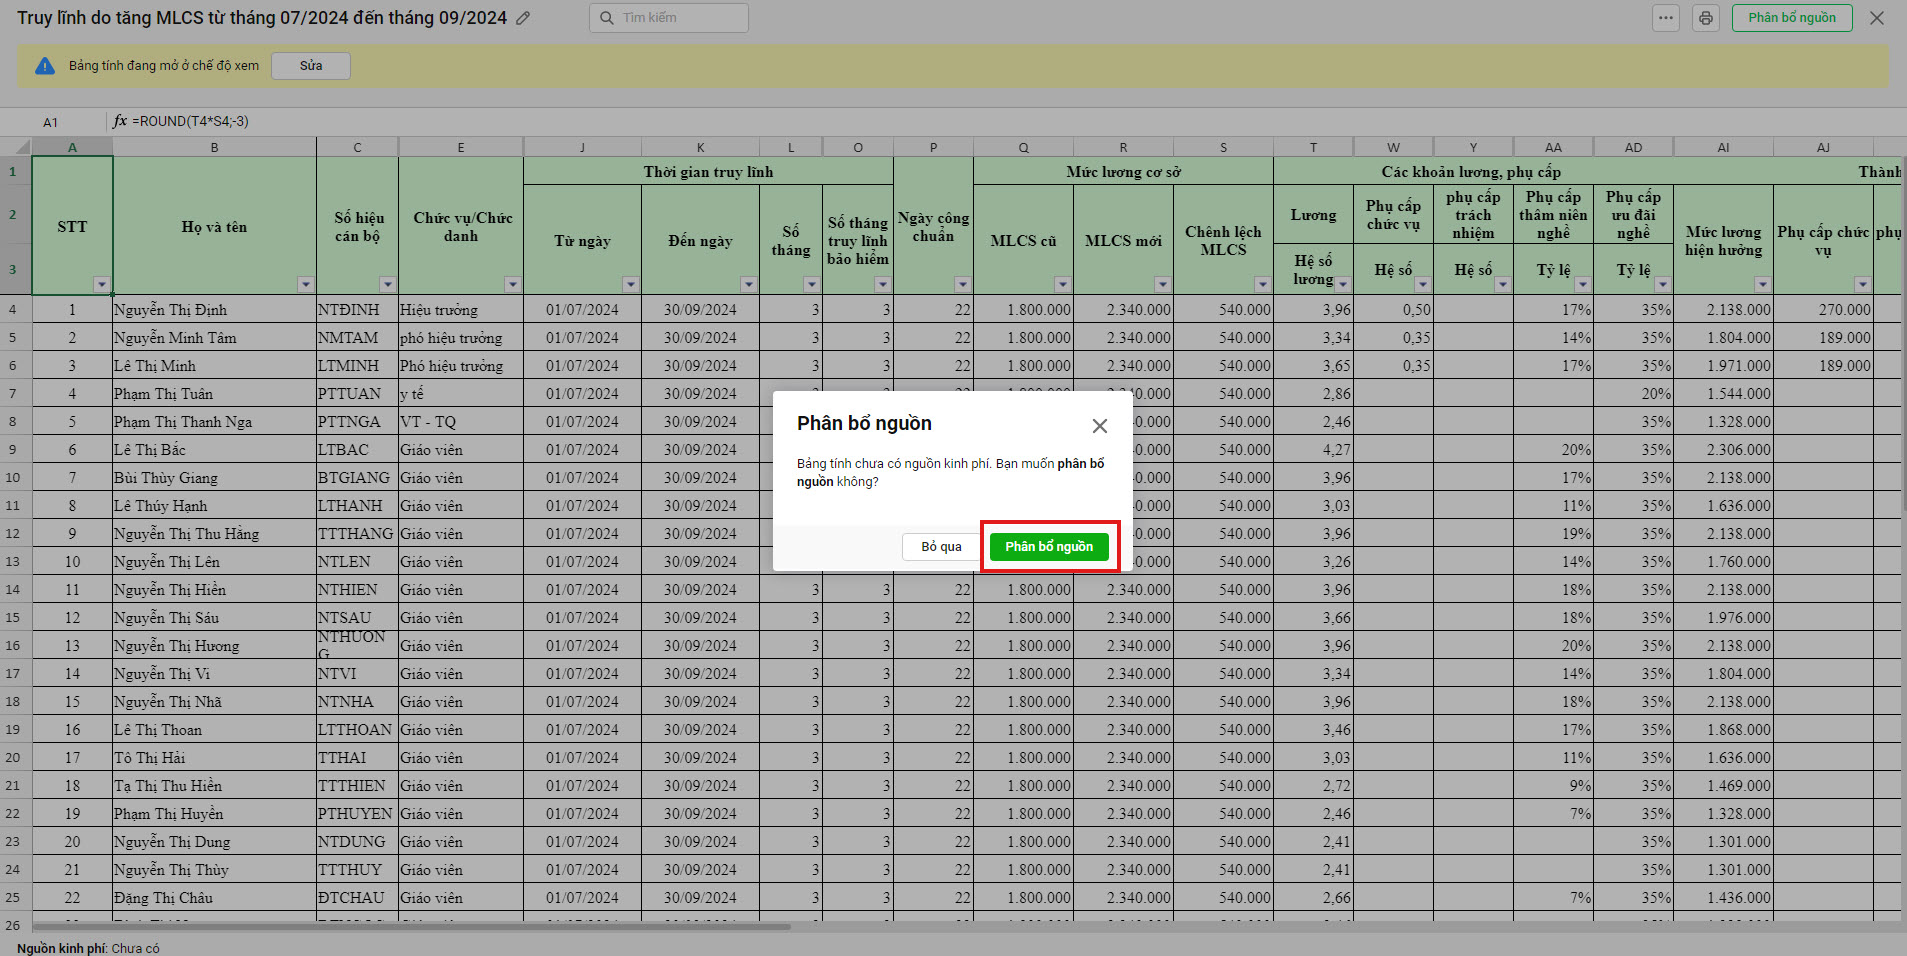Click Bỏ qua to skip allocation
Image resolution: width=1907 pixels, height=956 pixels.
coord(941,547)
